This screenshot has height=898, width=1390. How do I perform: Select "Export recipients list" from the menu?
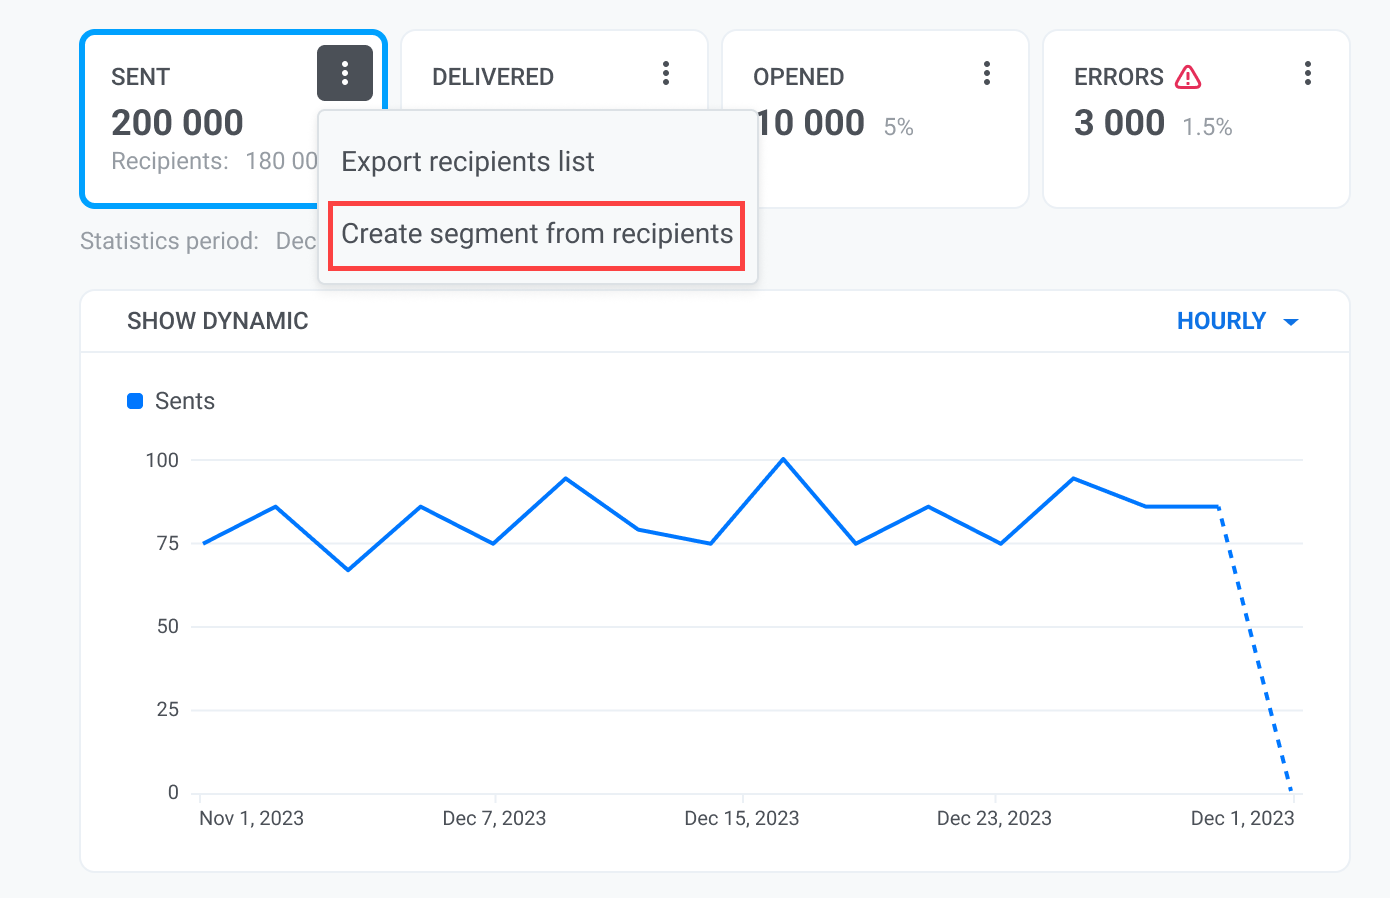[x=467, y=161]
